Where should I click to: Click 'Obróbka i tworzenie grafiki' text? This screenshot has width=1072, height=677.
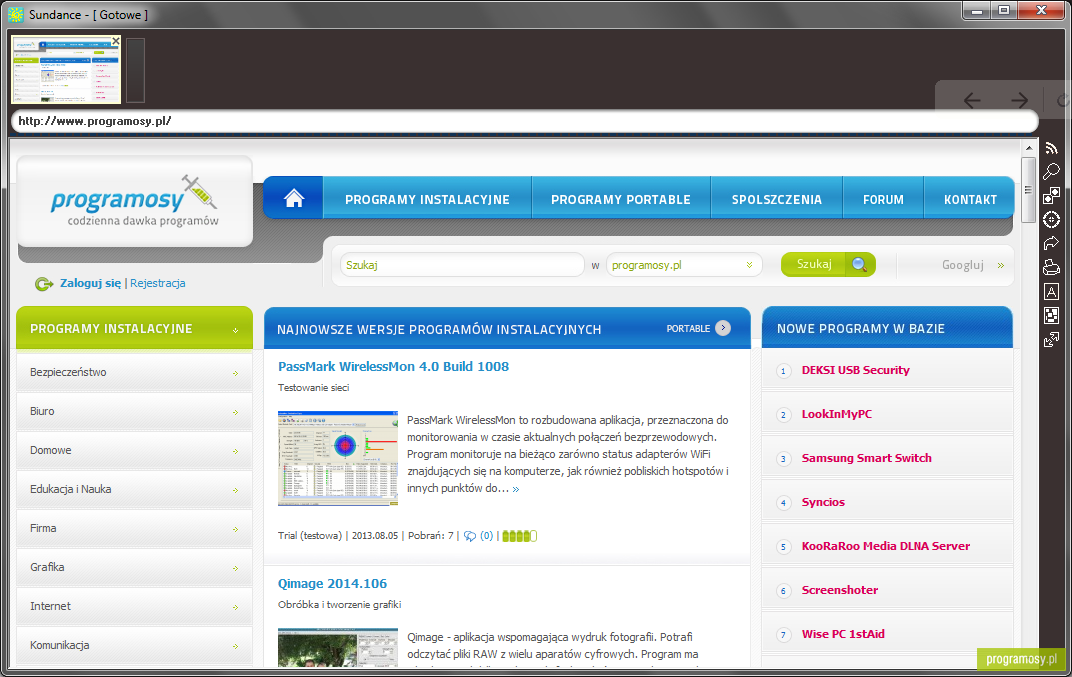click(339, 605)
